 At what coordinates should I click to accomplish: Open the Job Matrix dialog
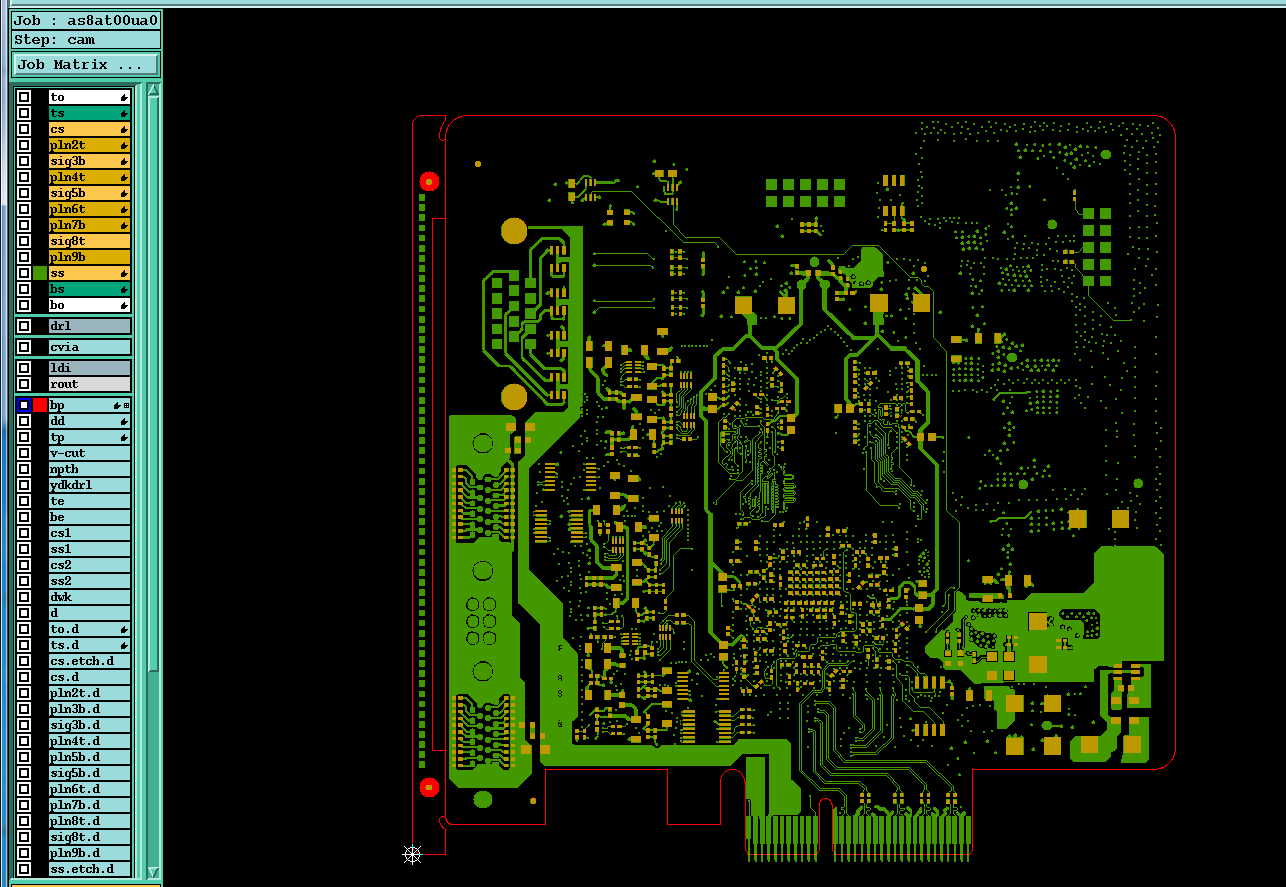pyautogui.click(x=86, y=64)
